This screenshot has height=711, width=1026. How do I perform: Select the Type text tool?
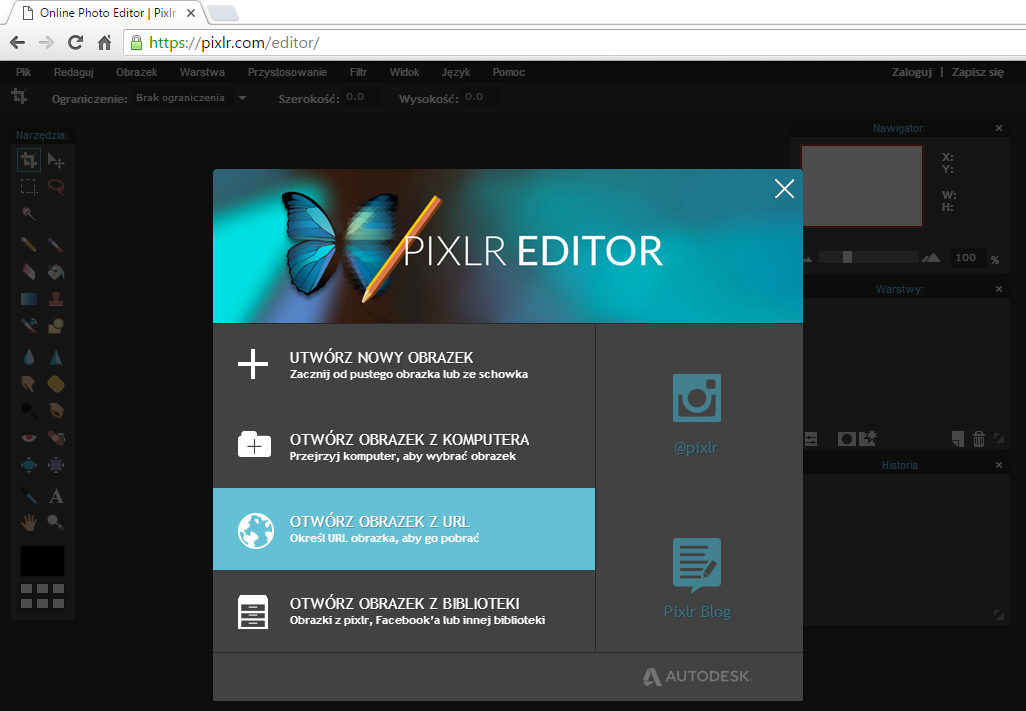tap(56, 496)
